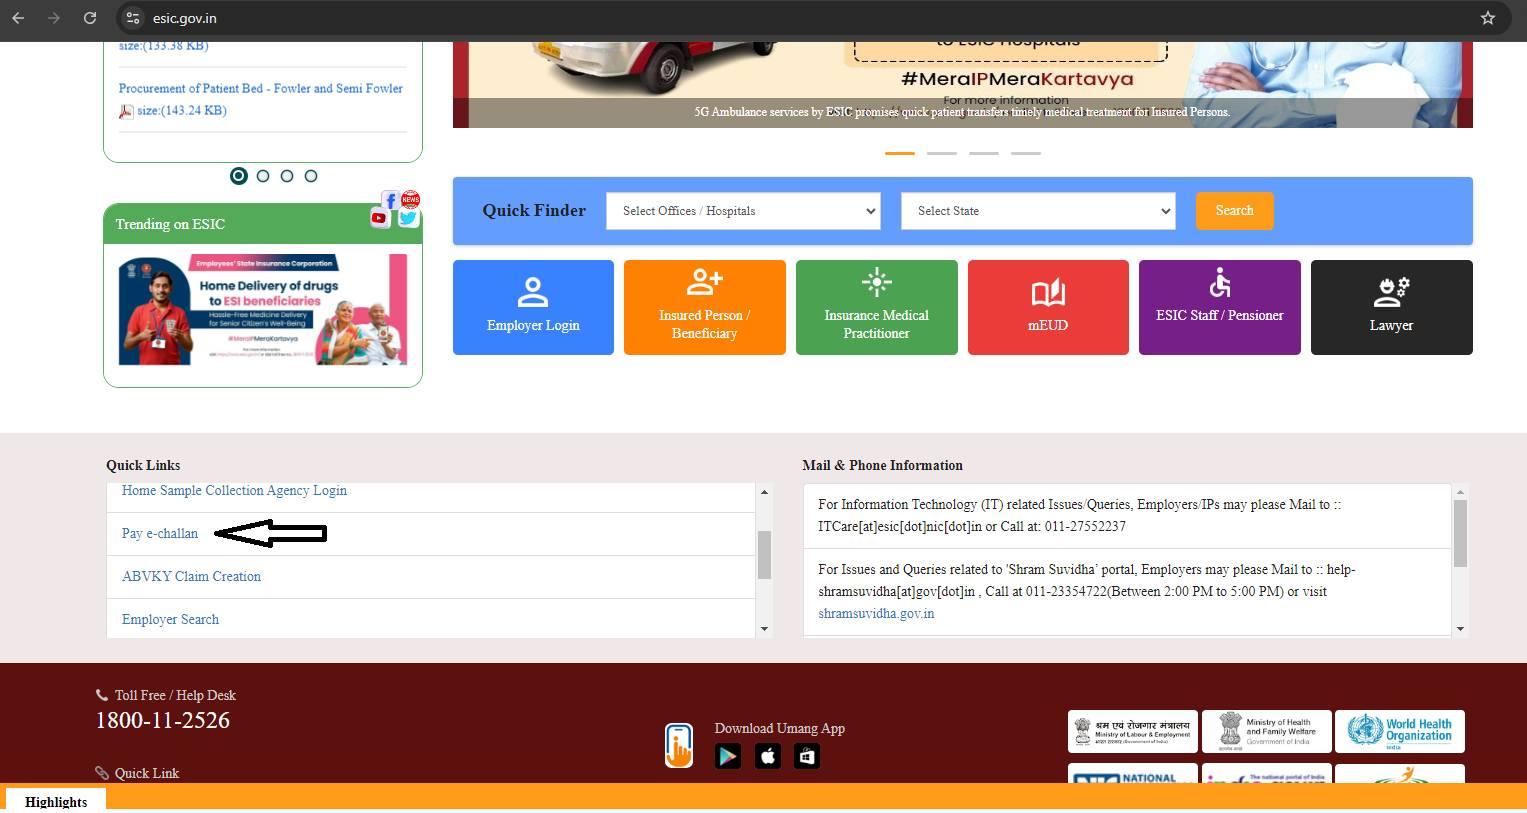Click the red News icon

[x=409, y=200]
